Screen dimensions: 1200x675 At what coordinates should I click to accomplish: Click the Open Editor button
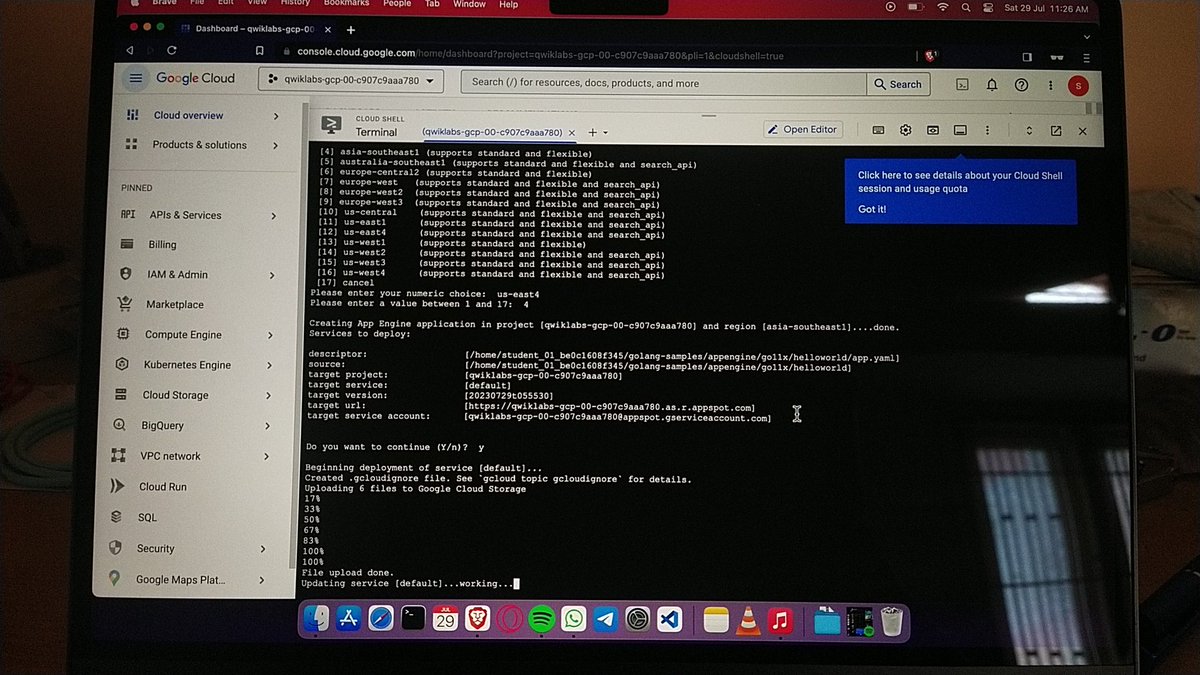click(x=803, y=129)
